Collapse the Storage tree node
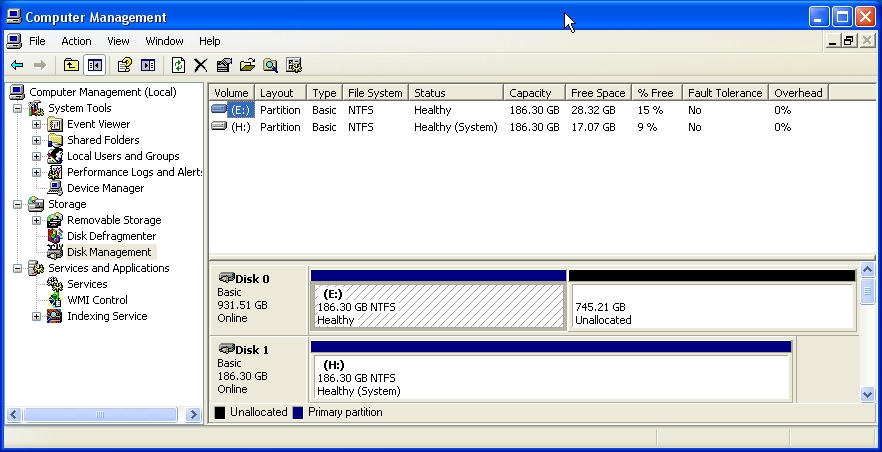This screenshot has height=452, width=882. (x=17, y=205)
